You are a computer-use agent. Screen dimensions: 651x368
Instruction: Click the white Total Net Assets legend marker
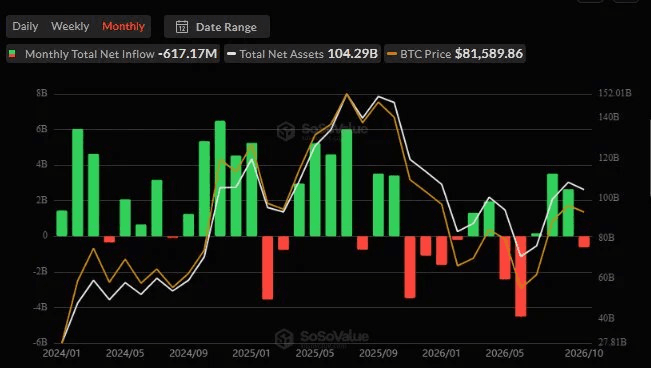(x=232, y=54)
